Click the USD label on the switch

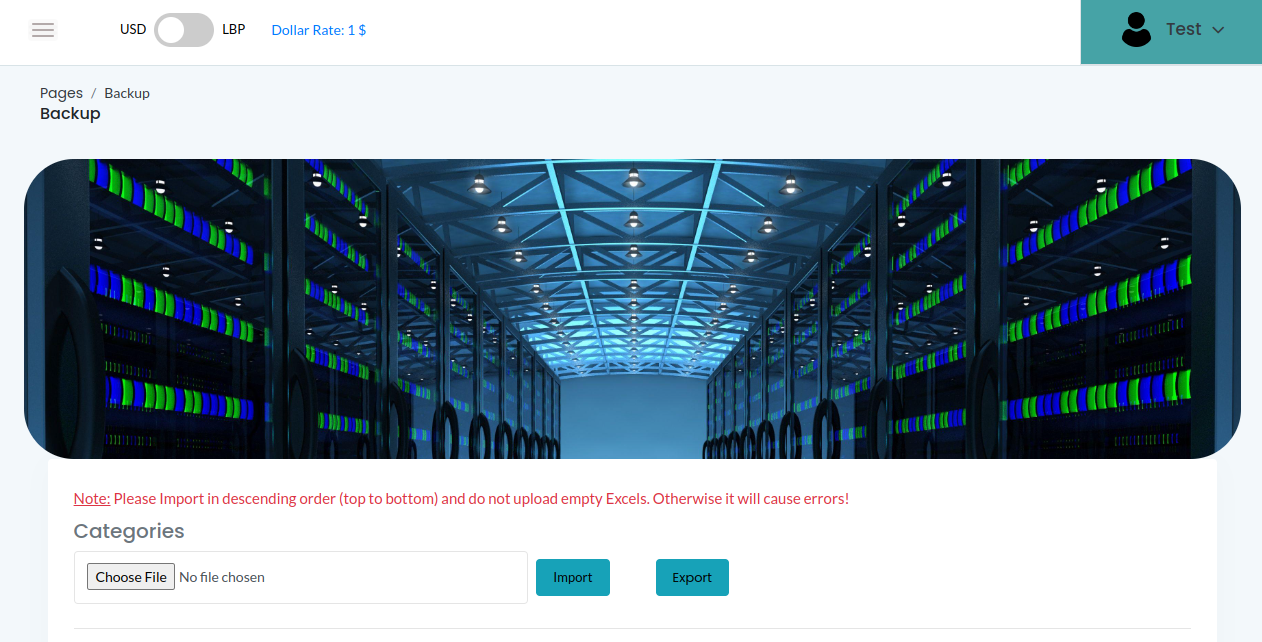pos(132,29)
